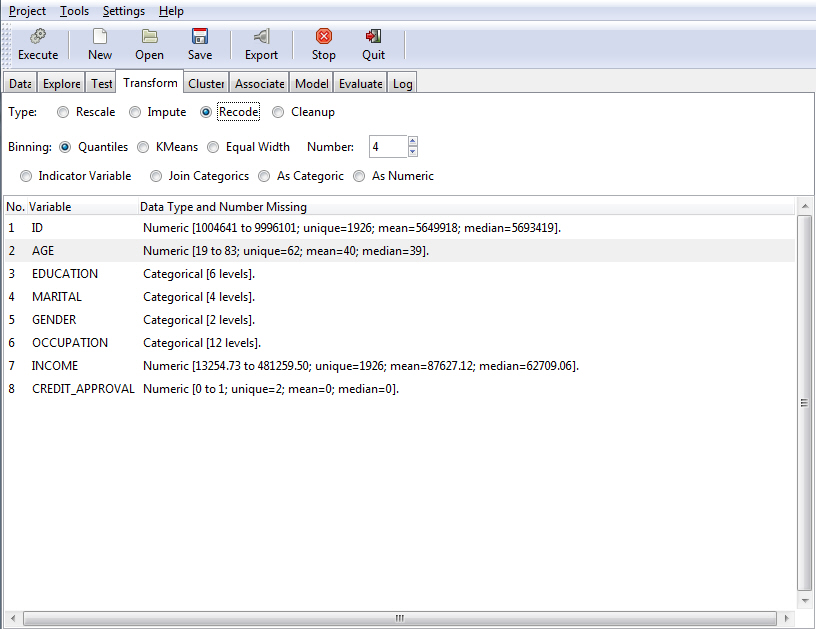This screenshot has height=629, width=816.
Task: Click the Save floppy disk icon
Action: point(200,36)
